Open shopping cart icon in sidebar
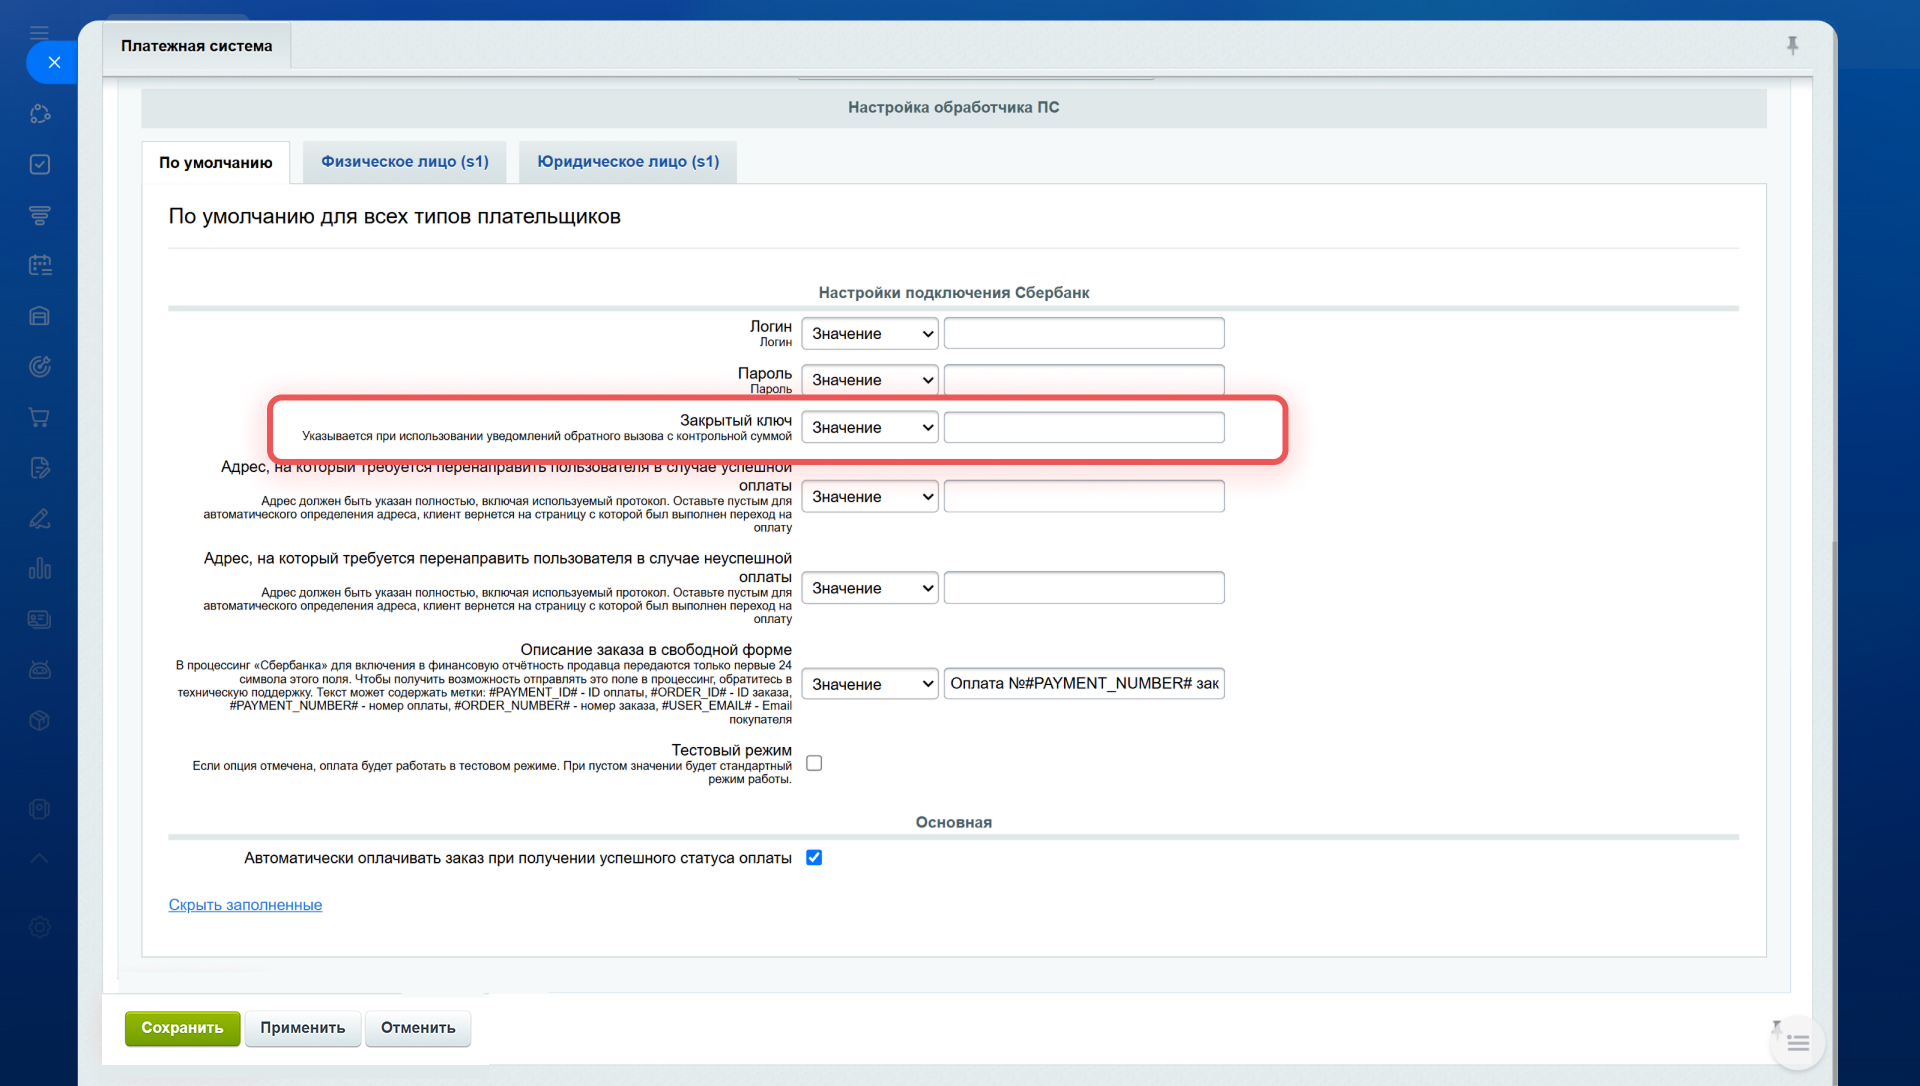 click(x=40, y=417)
